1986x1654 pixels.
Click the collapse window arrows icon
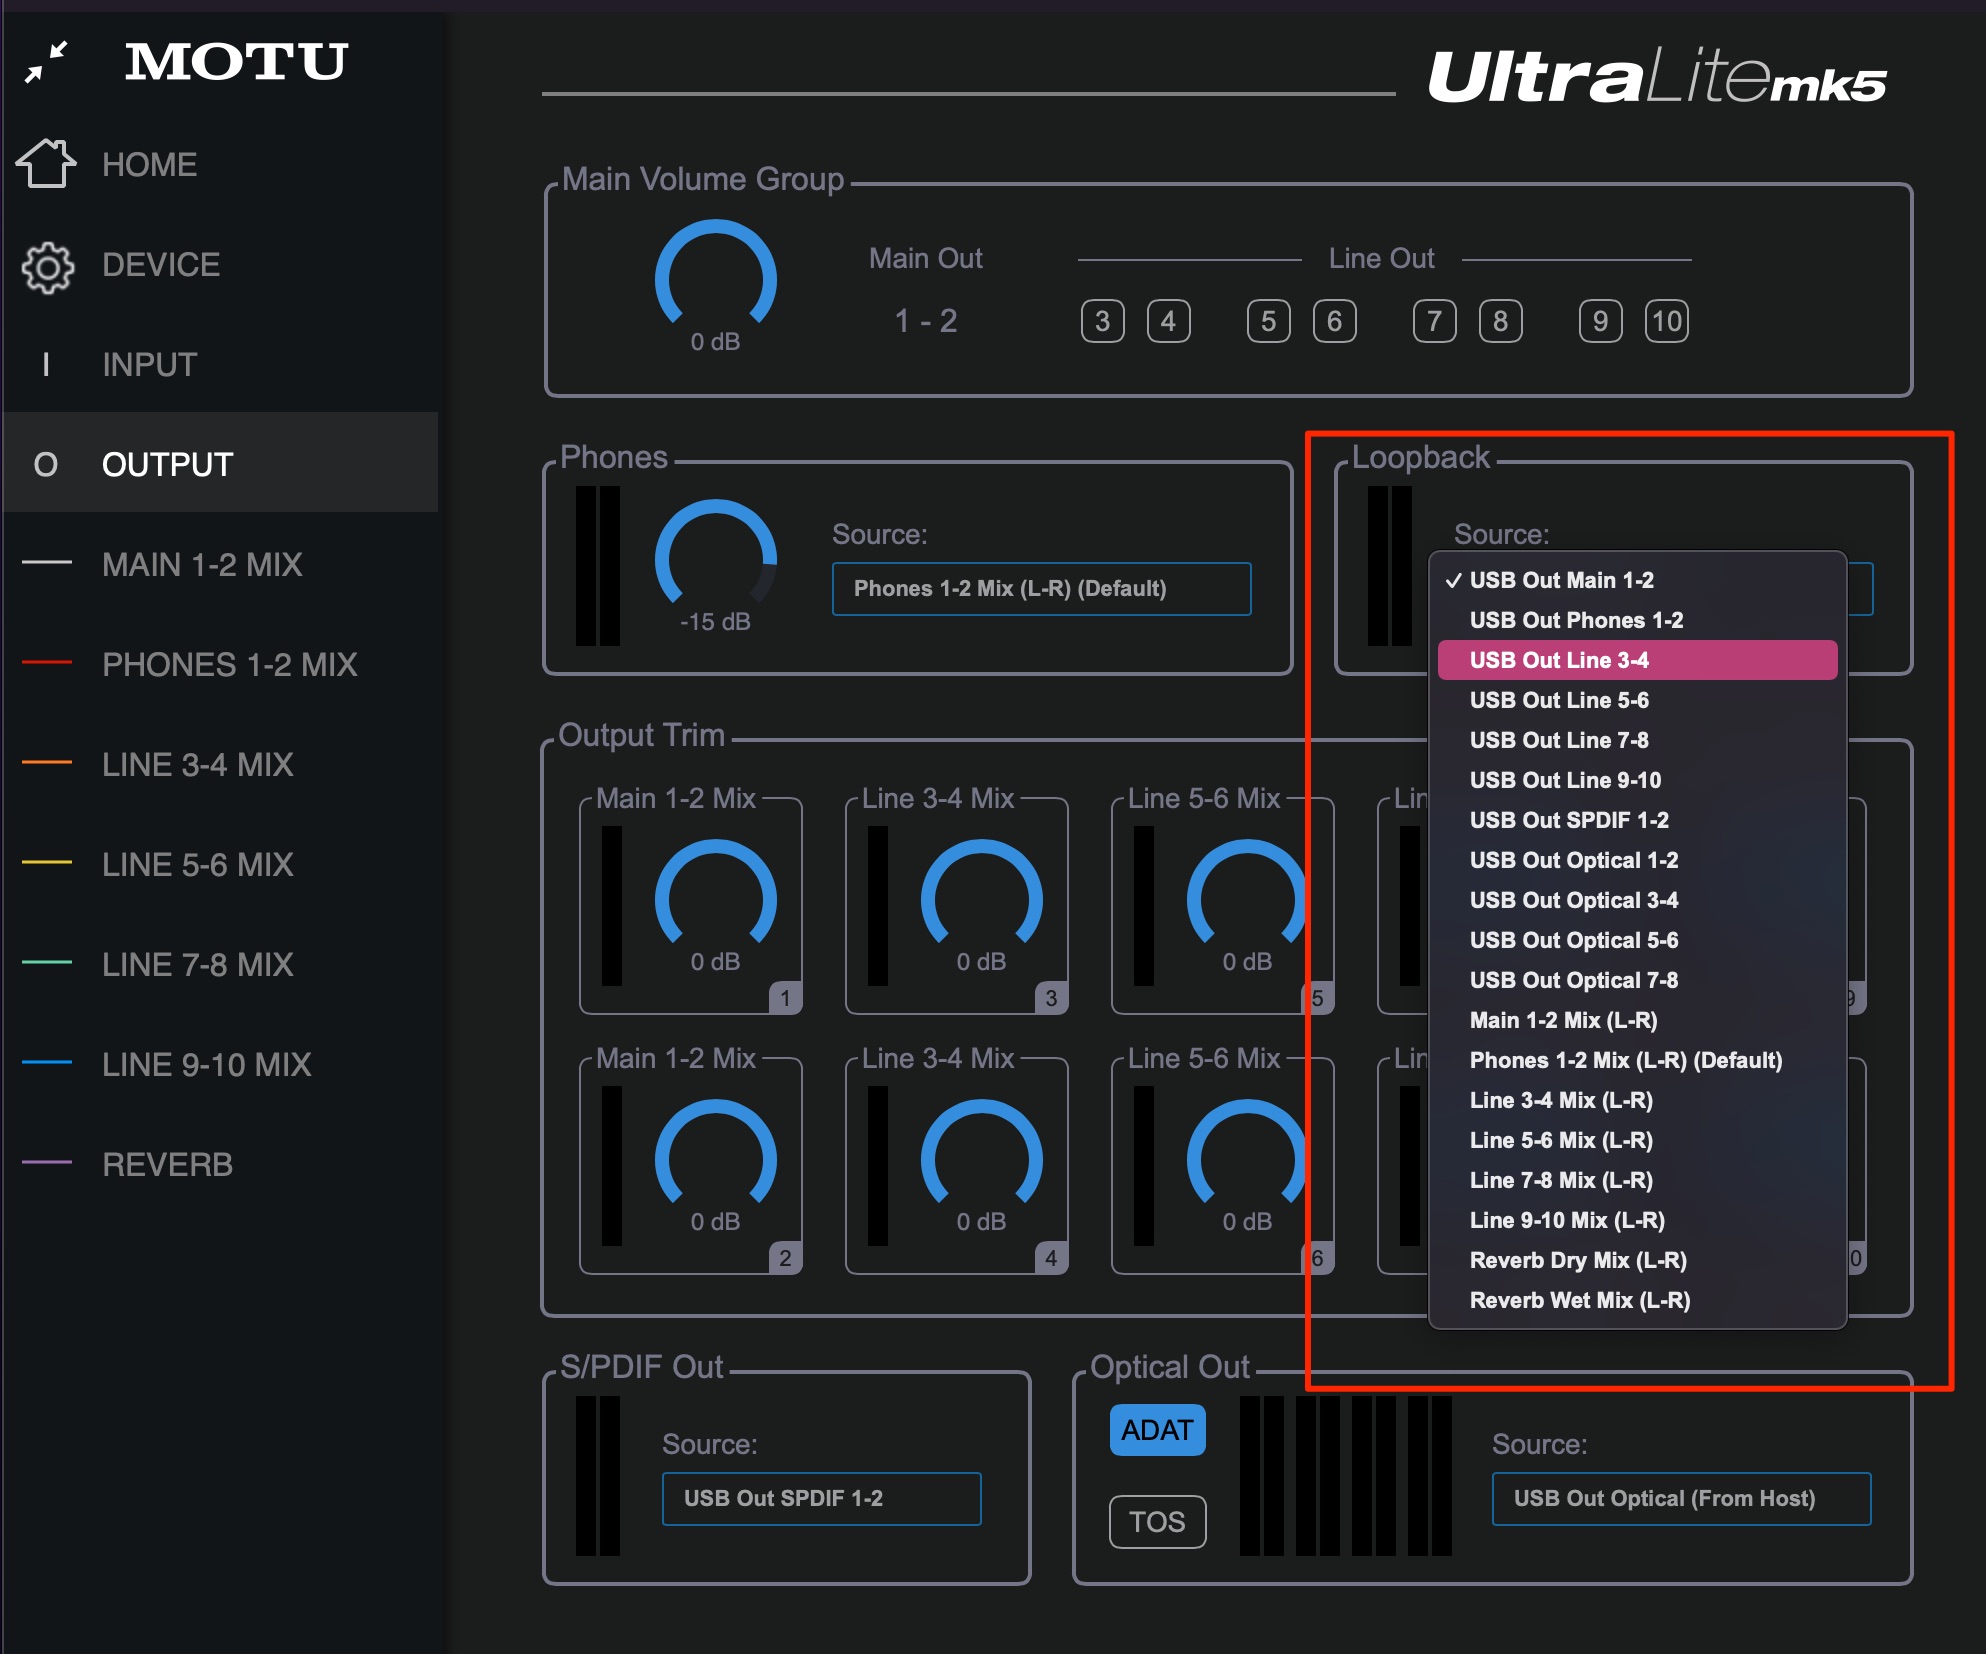coord(46,62)
